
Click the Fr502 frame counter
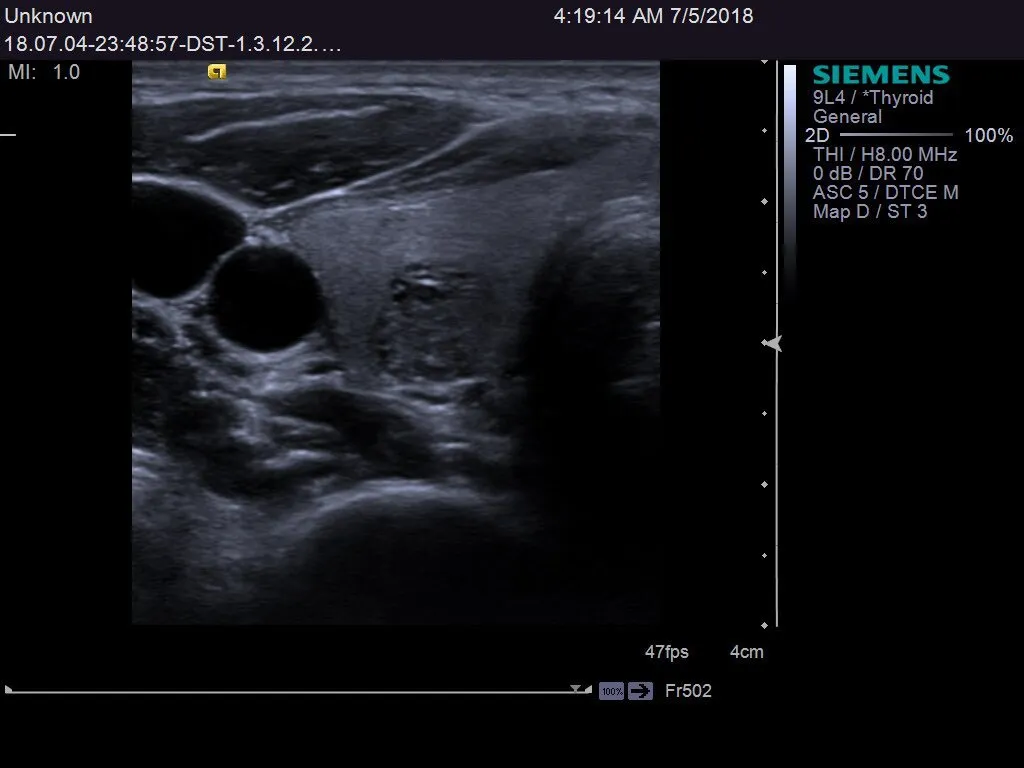tap(688, 691)
